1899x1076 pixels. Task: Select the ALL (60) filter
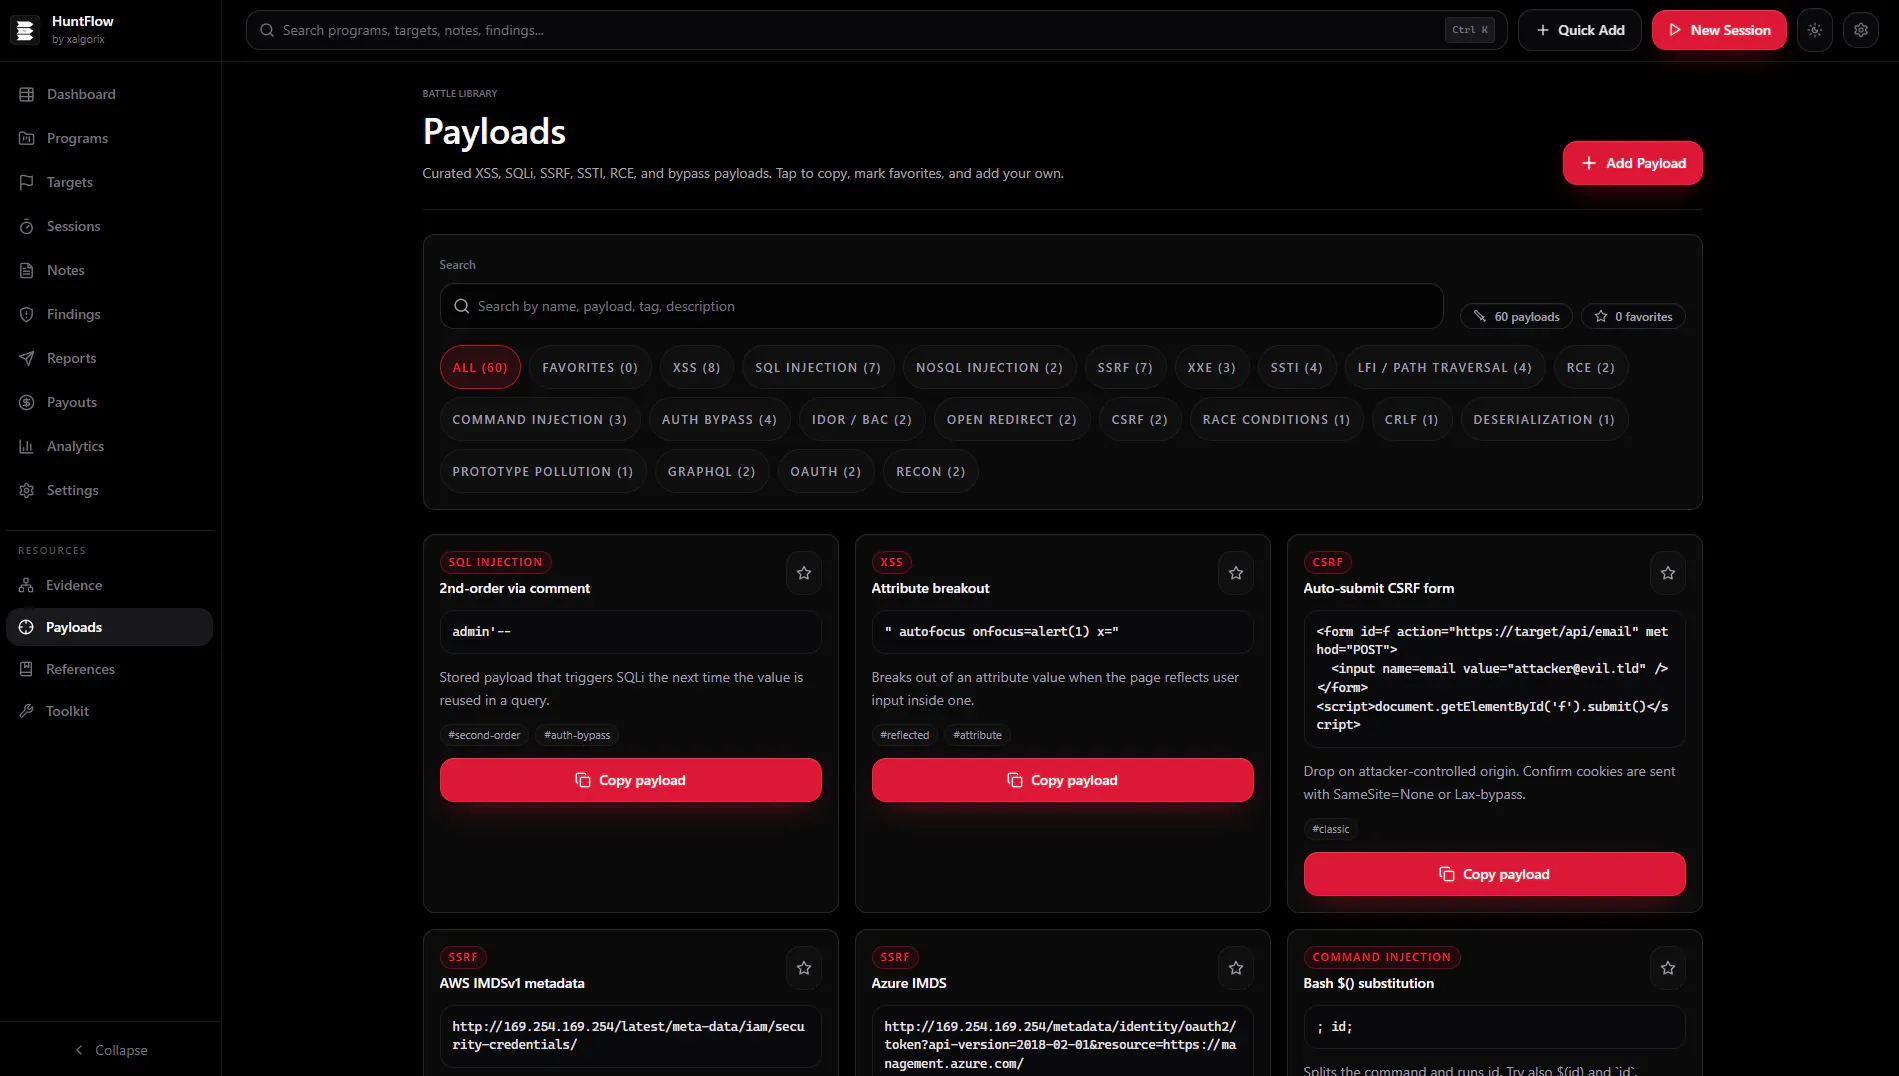click(480, 367)
